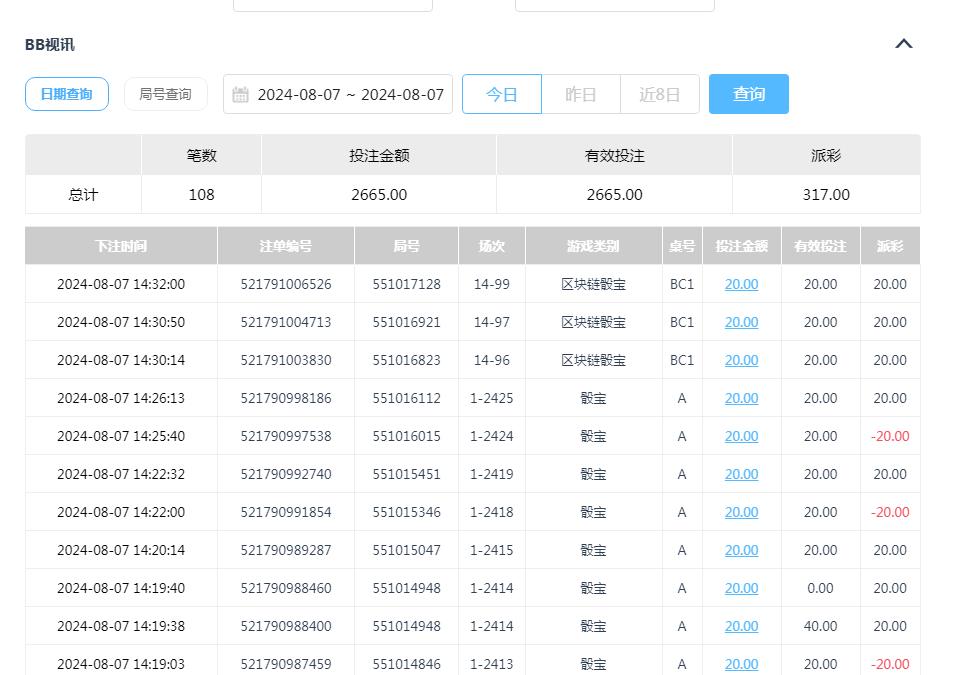This screenshot has width=969, height=675.
Task: Open amount link in BC1 row 14-97
Action: point(740,322)
